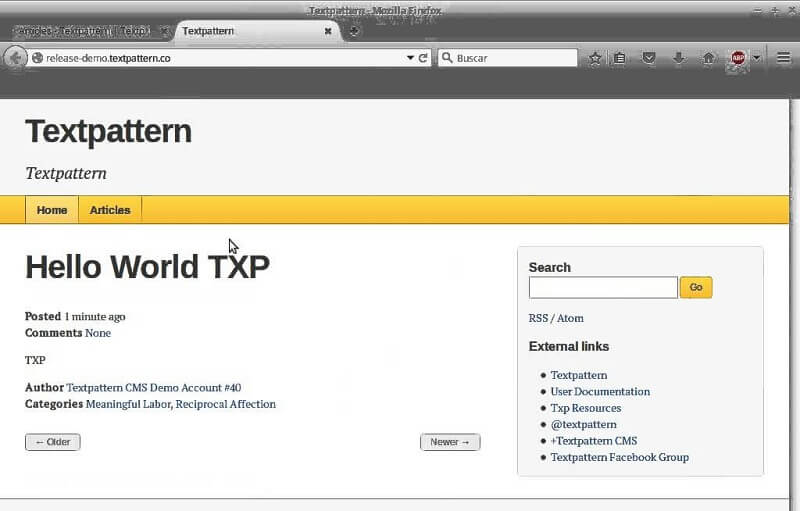Screen dimensions: 800x511
Task: Click the Textpattern site title heading
Action: coord(109,132)
